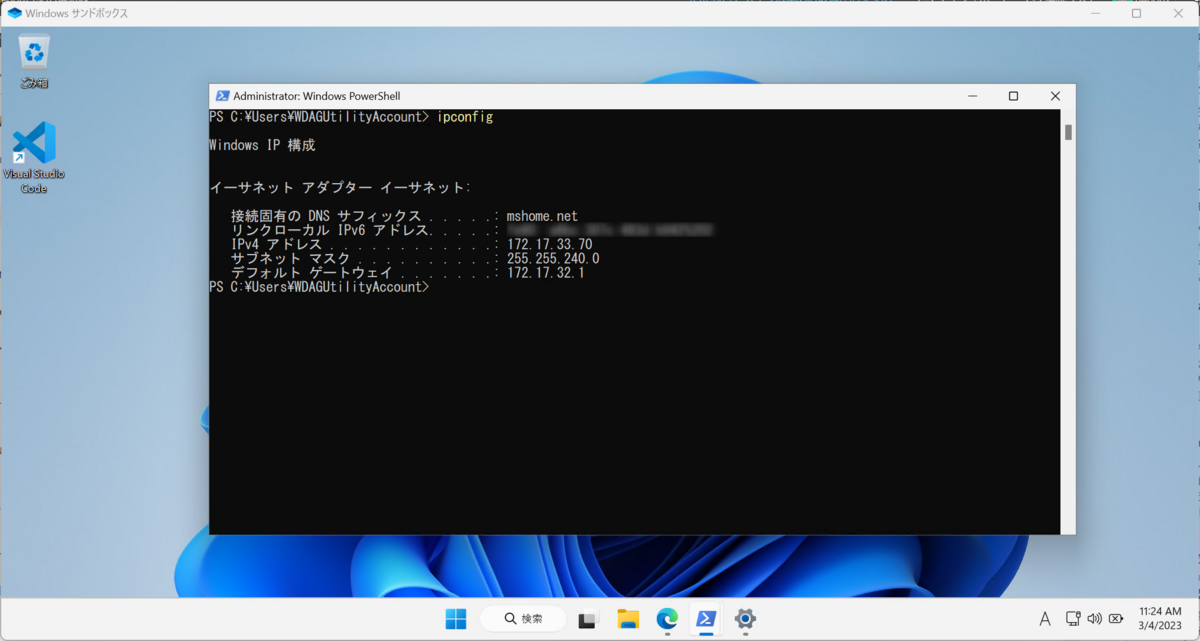Minimize the Administrator: Windows PowerShell window
This screenshot has height=641, width=1200.
coord(972,96)
